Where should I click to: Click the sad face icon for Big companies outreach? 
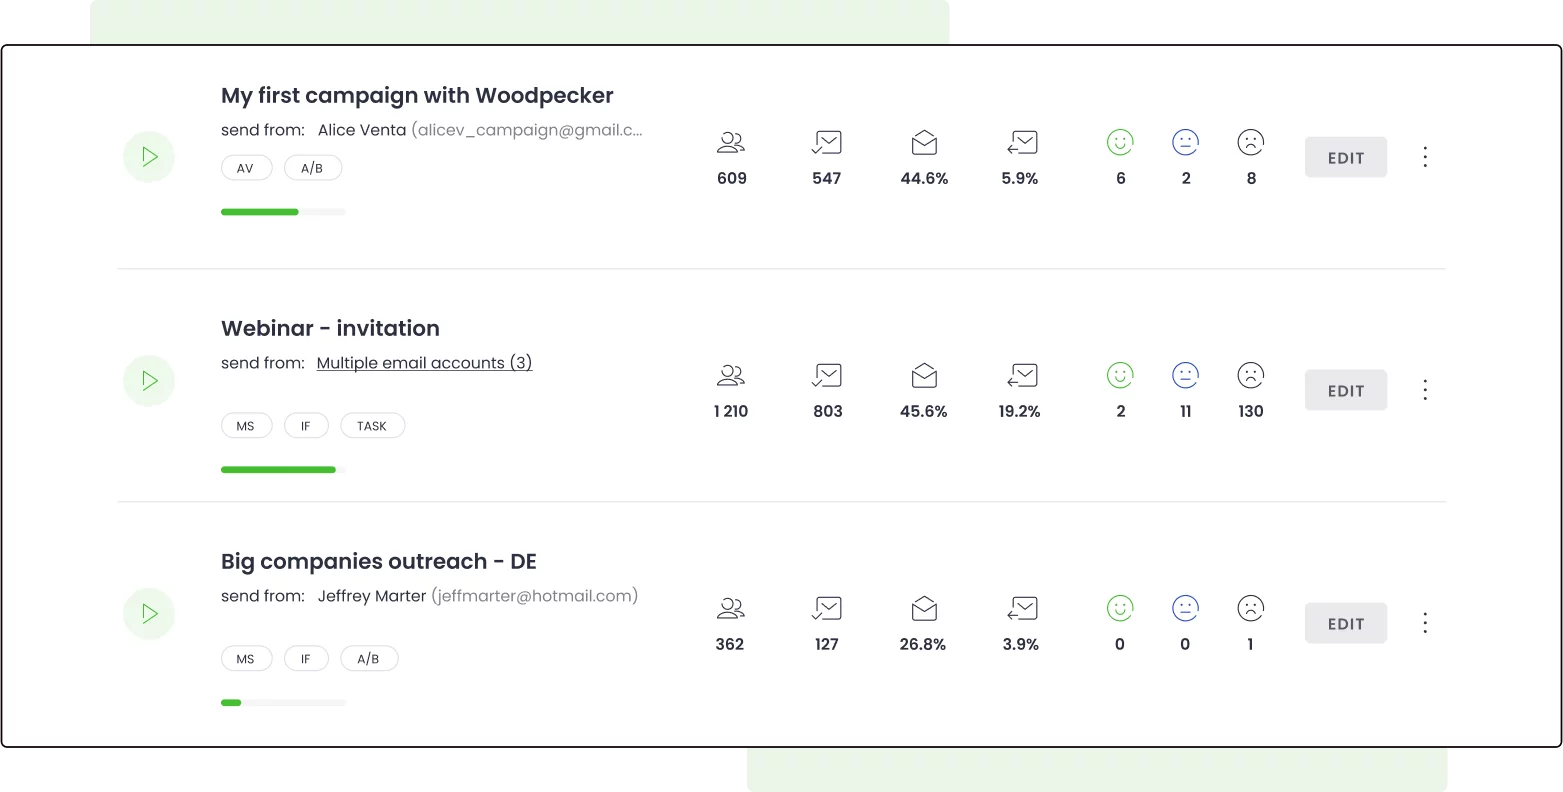click(1250, 609)
